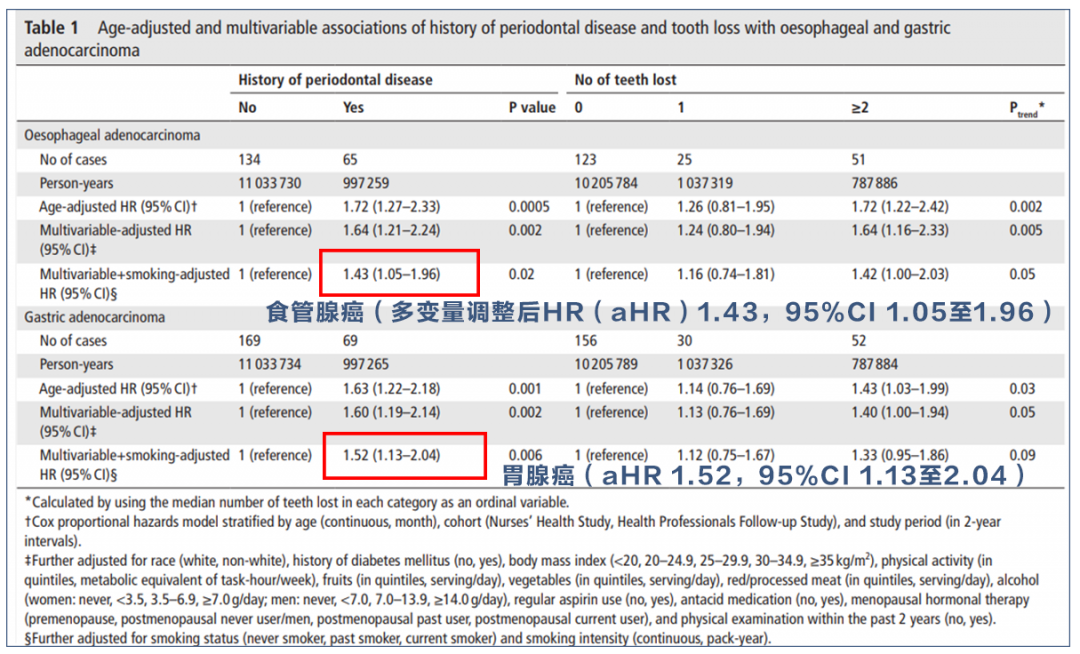This screenshot has height=654, width=1080.
Task: Click the P trend value "0.03"
Action: [1022, 389]
